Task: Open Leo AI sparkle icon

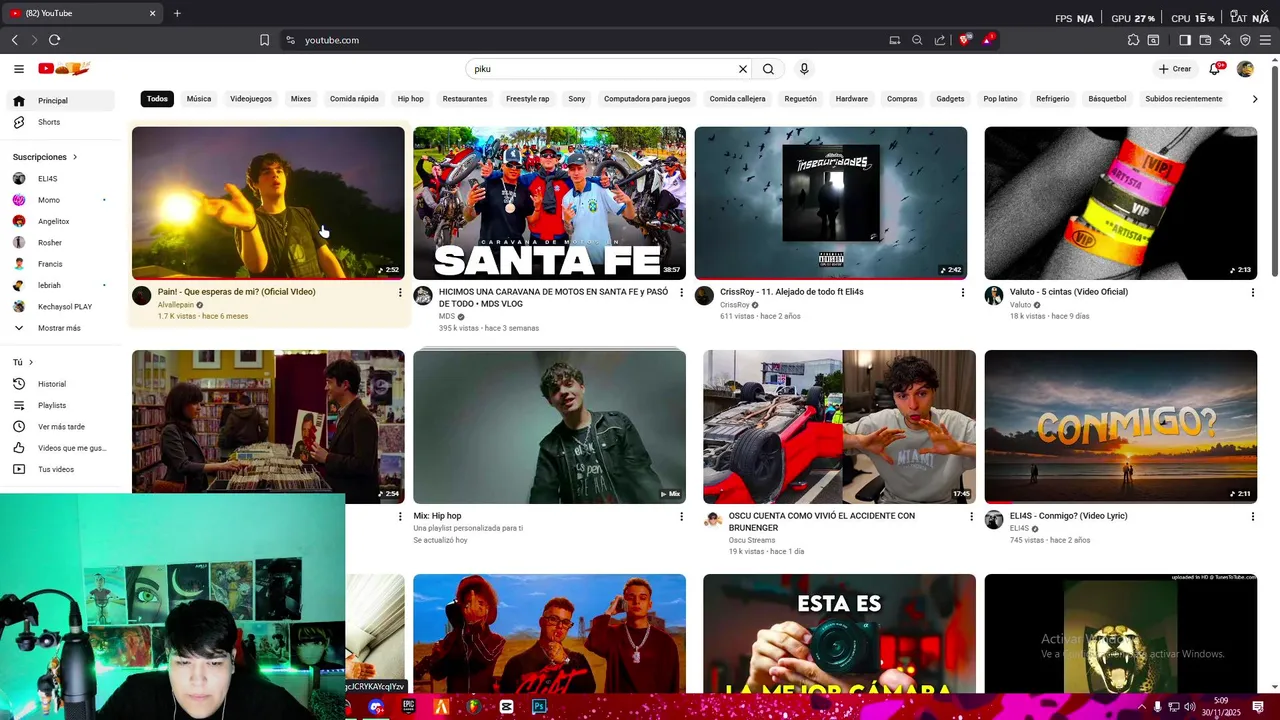Action: tap(1225, 40)
